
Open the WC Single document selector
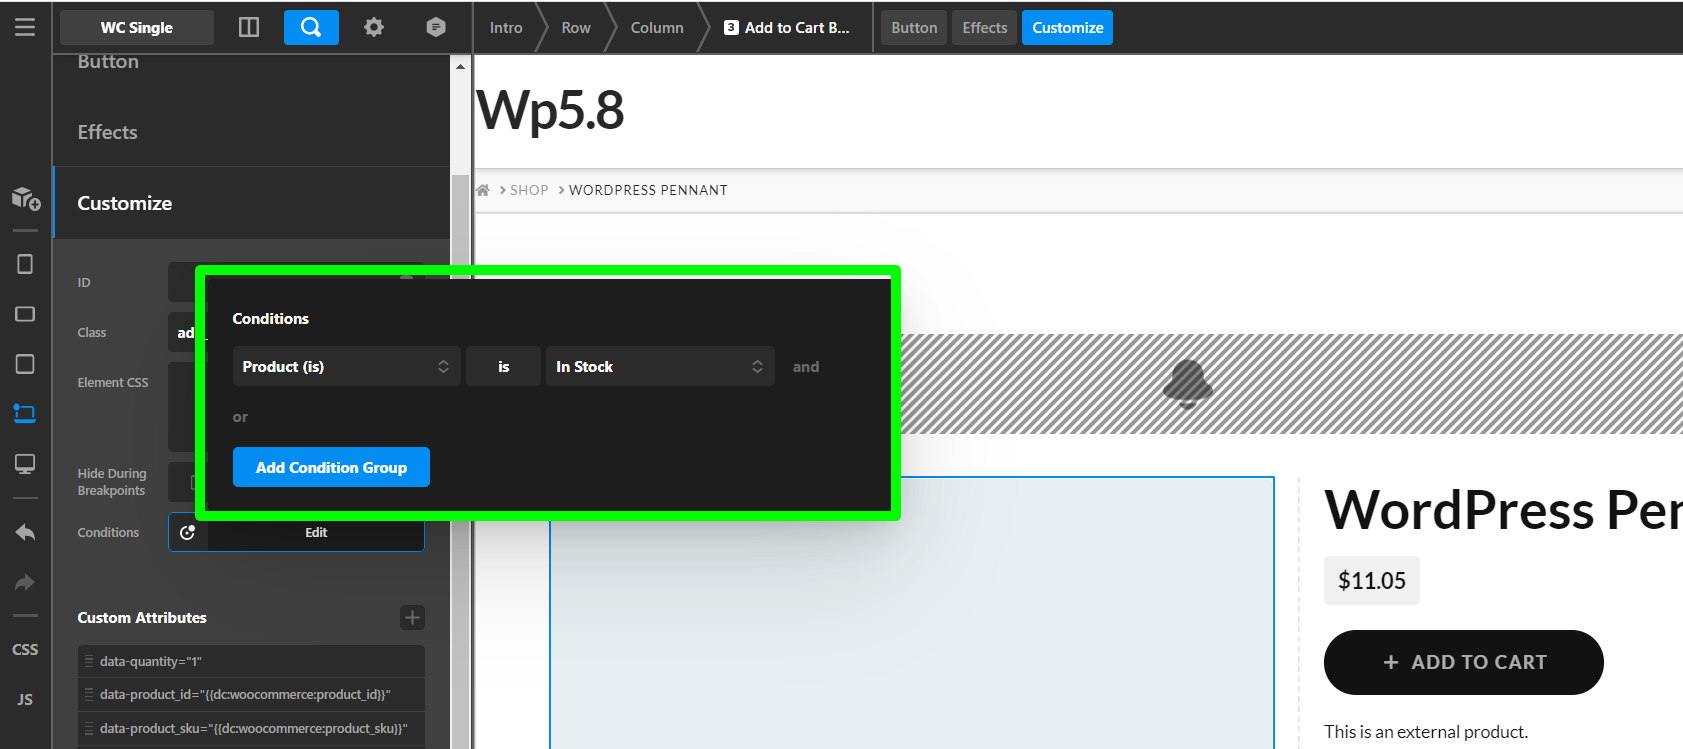[x=137, y=28]
